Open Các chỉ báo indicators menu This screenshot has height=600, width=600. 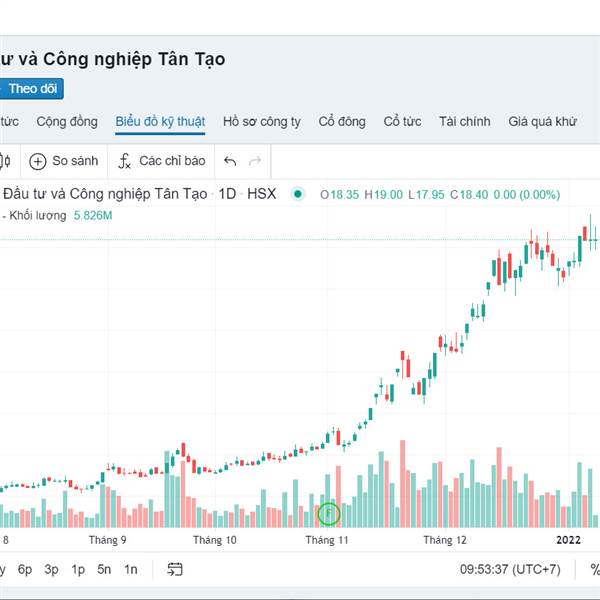[x=162, y=161]
